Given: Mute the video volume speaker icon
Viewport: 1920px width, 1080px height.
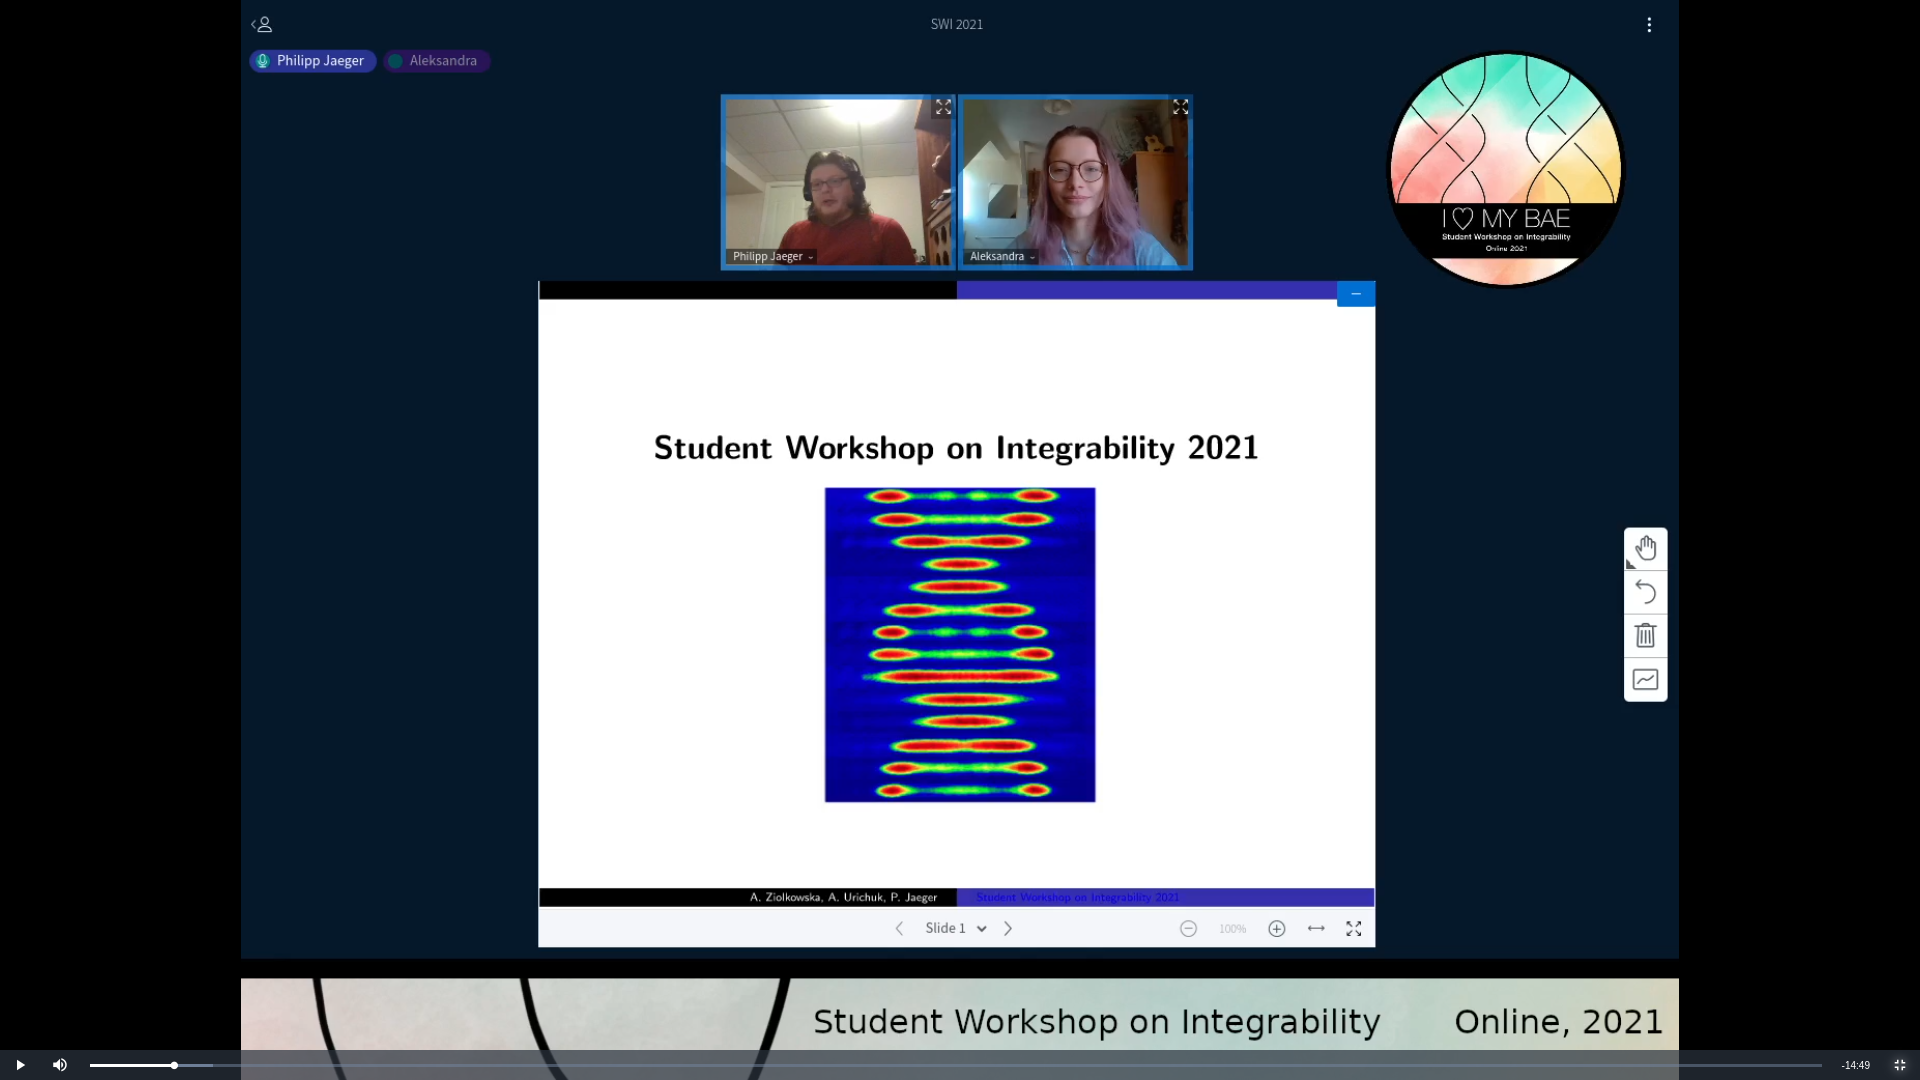Looking at the screenshot, I should (x=60, y=1065).
